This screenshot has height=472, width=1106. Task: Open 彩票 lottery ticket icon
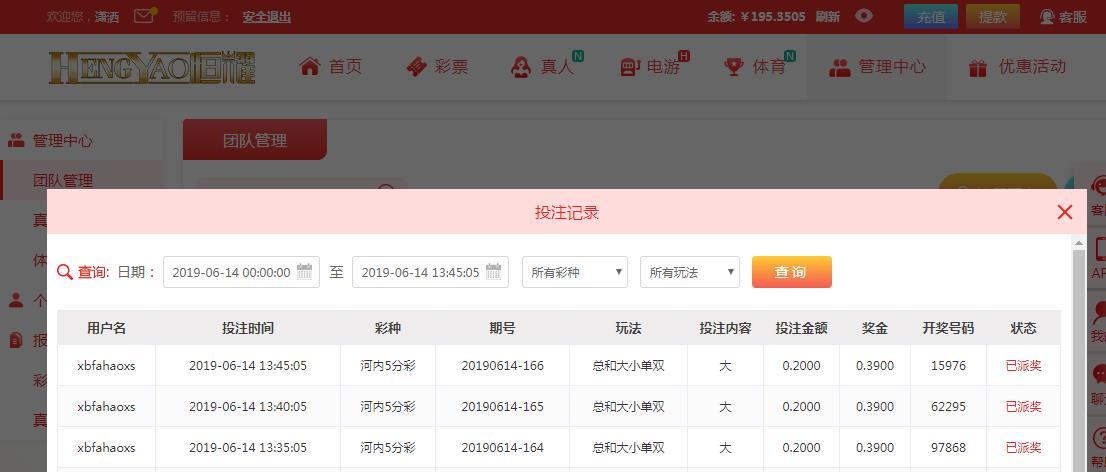417,67
